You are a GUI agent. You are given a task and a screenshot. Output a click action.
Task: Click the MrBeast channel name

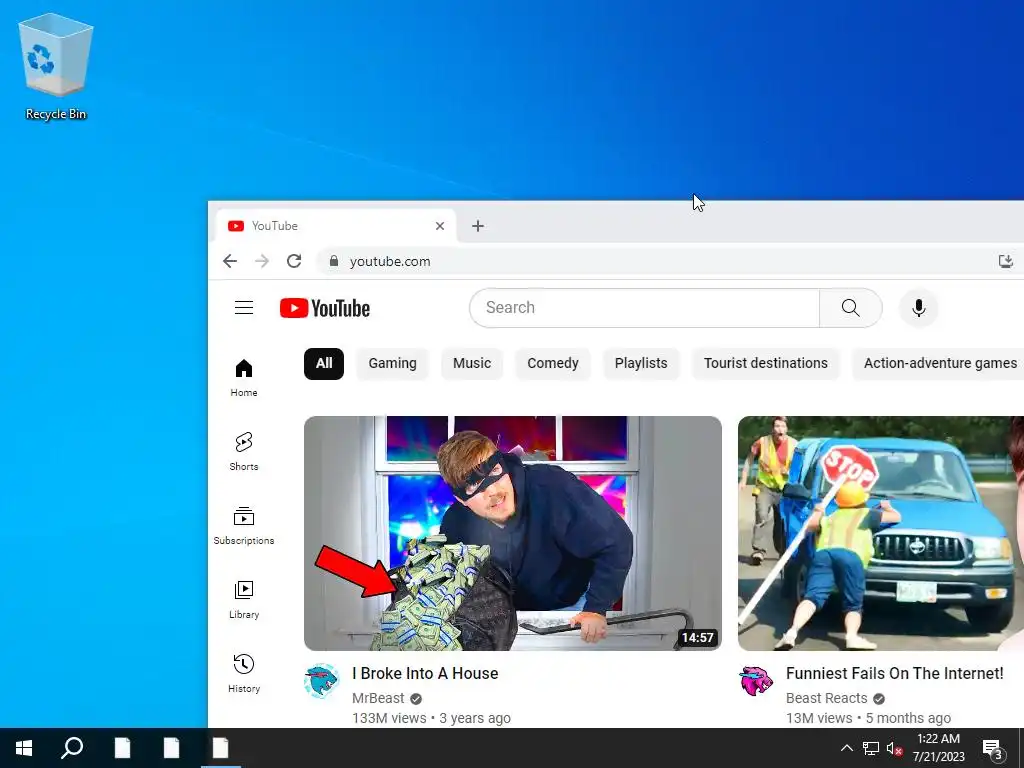[x=378, y=698]
